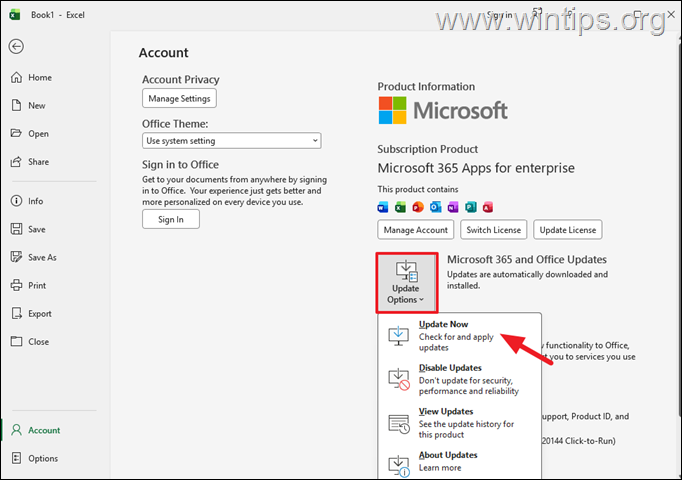Click the Save floppy disk icon

coord(17,229)
